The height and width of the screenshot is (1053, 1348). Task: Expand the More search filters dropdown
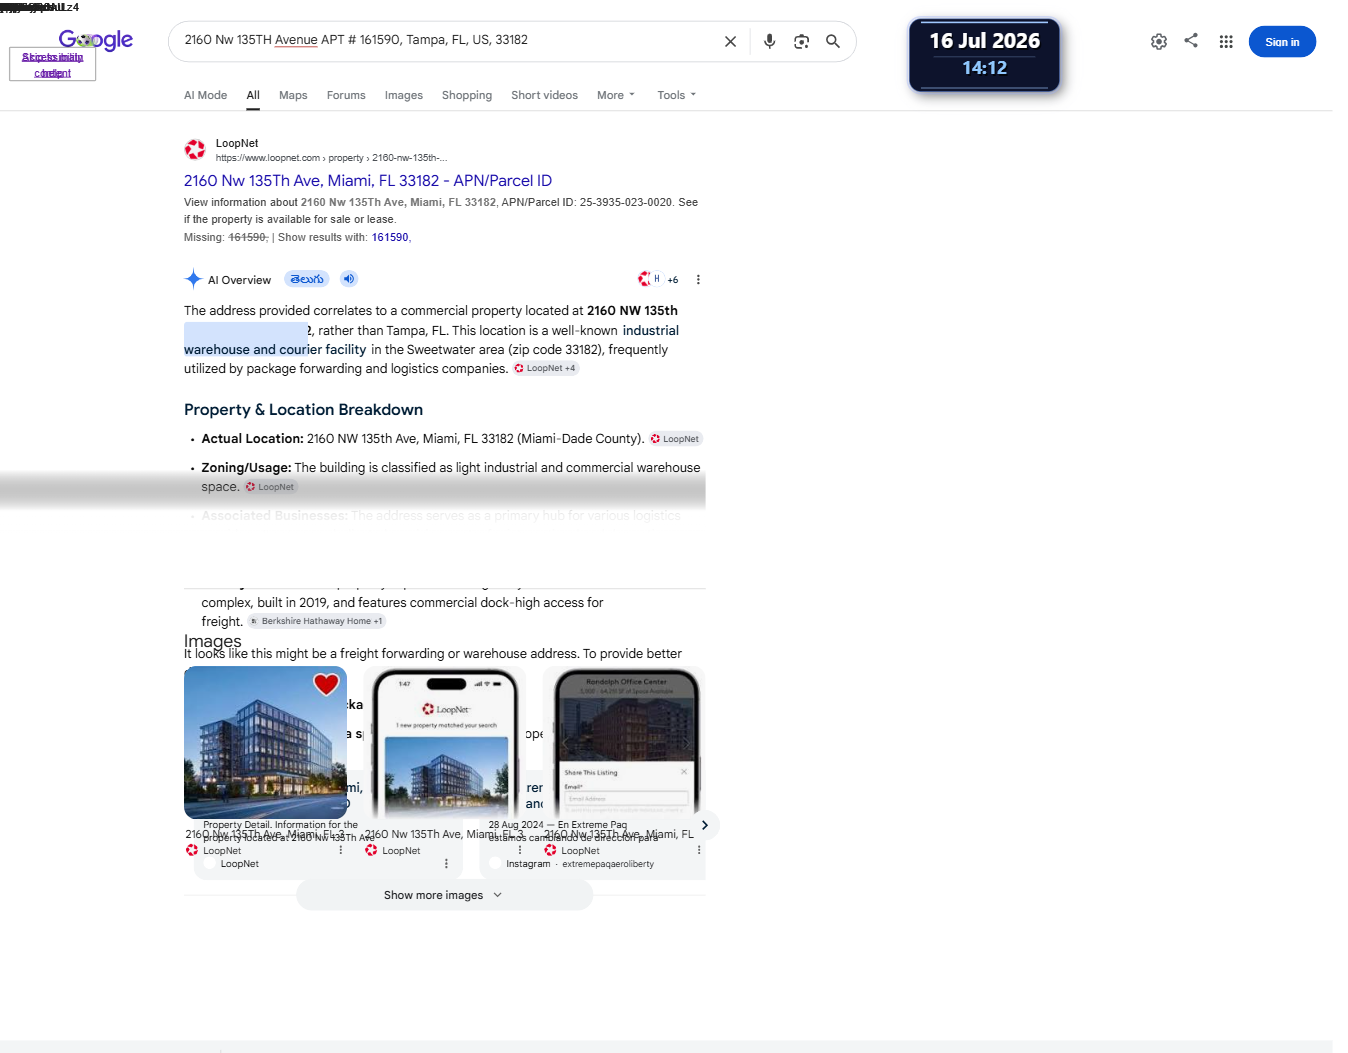pos(616,95)
